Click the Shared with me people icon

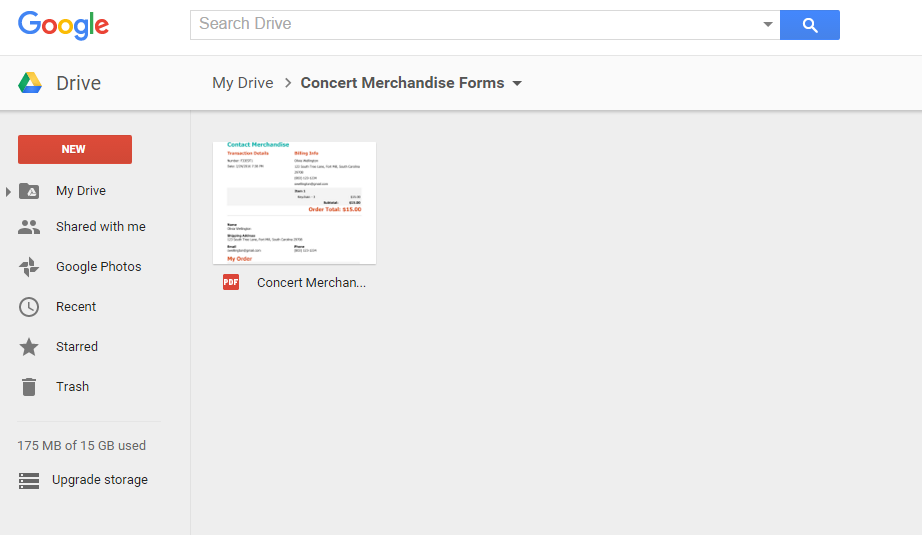pos(29,227)
